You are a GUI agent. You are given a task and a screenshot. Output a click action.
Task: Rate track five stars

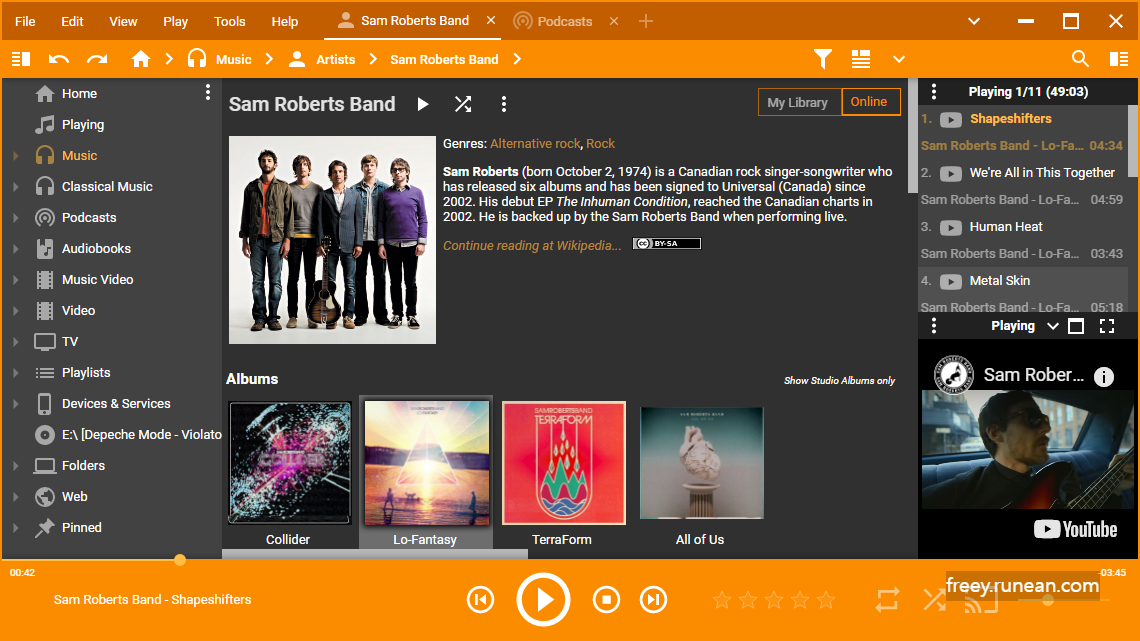pyautogui.click(x=826, y=600)
